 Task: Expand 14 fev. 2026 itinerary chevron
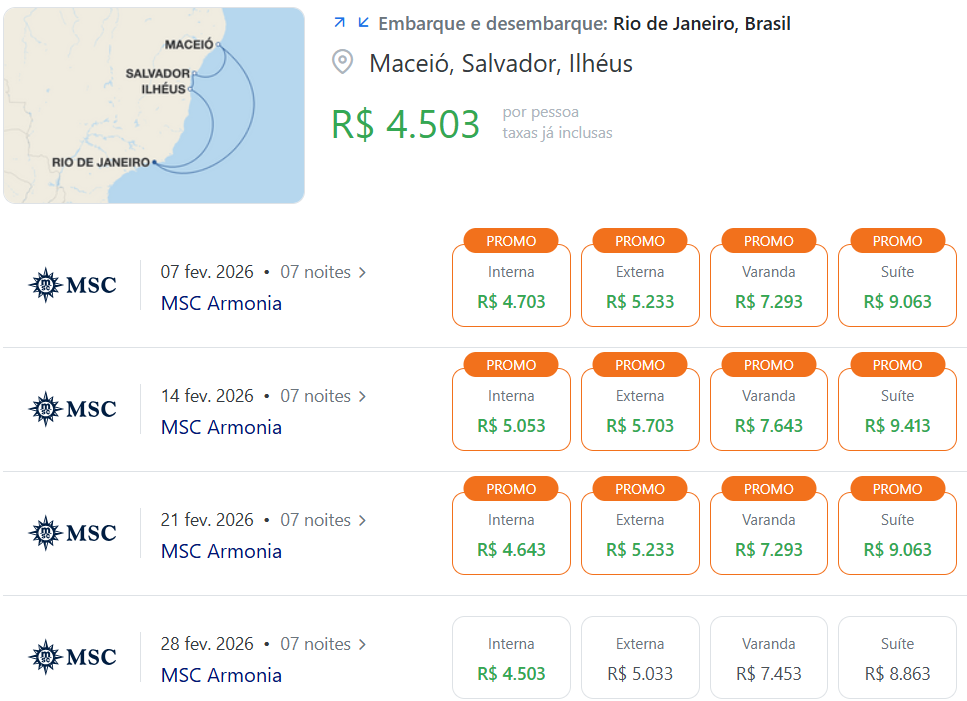pos(362,396)
